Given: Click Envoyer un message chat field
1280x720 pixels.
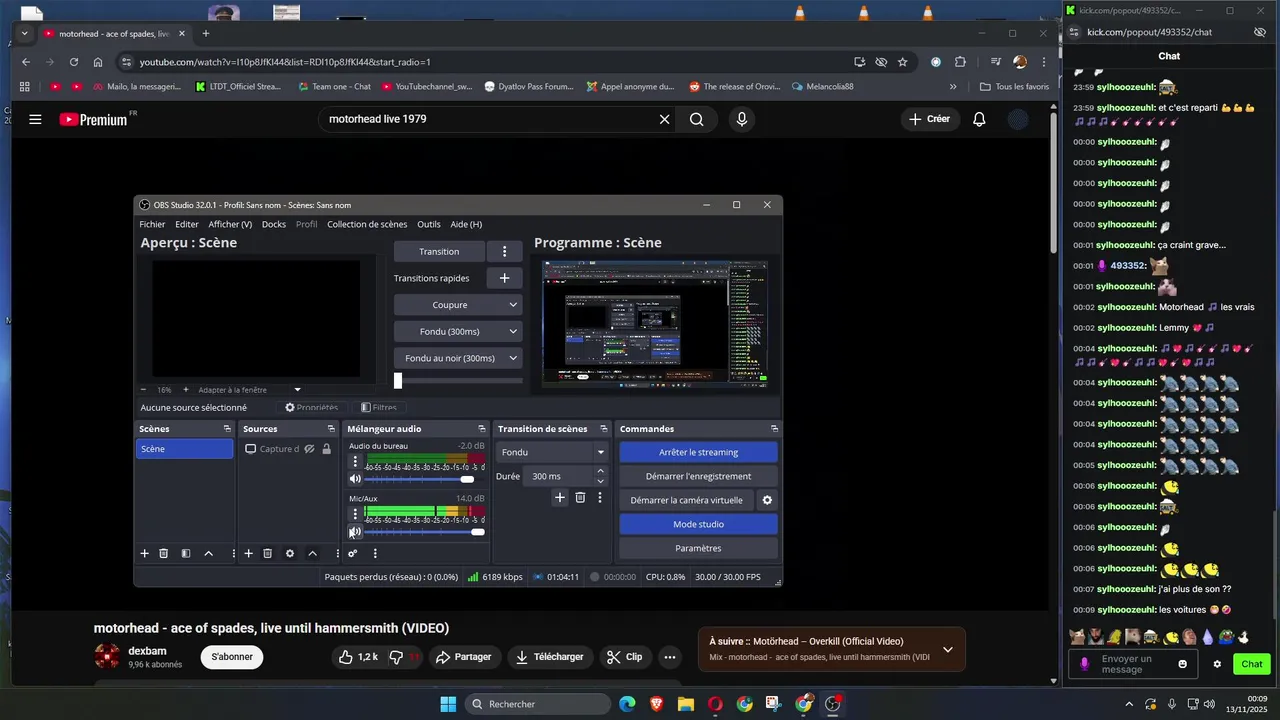Looking at the screenshot, I should (x=1134, y=664).
